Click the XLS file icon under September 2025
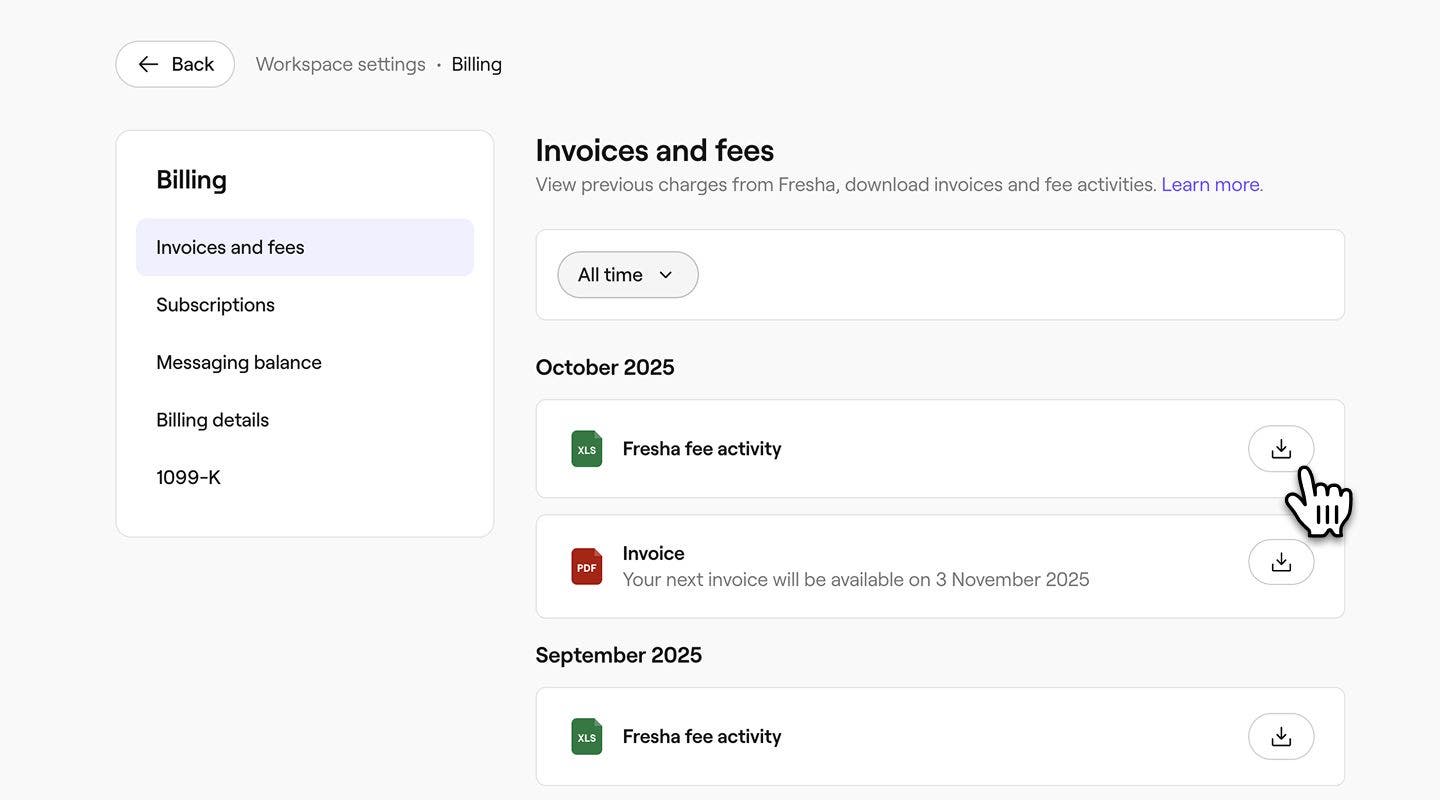1440x800 pixels. (587, 737)
